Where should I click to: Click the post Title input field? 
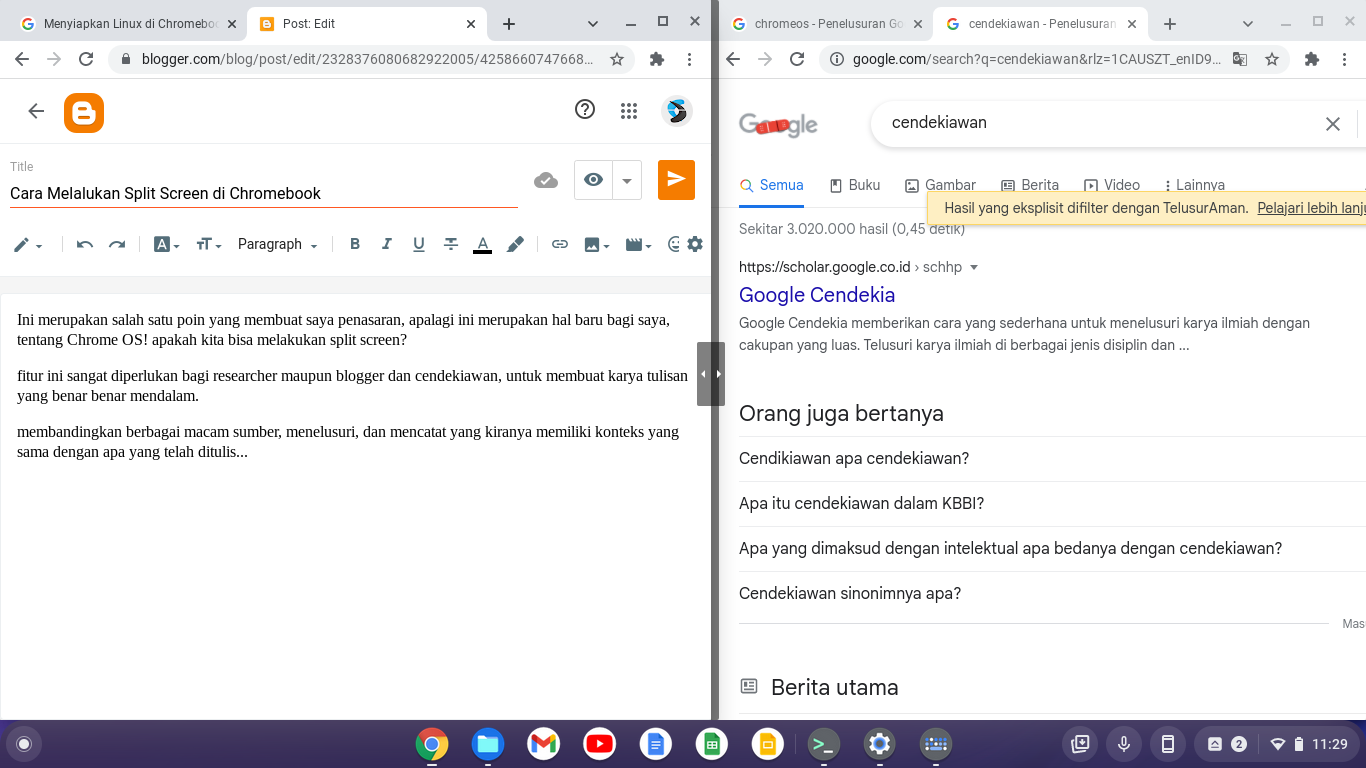click(264, 193)
